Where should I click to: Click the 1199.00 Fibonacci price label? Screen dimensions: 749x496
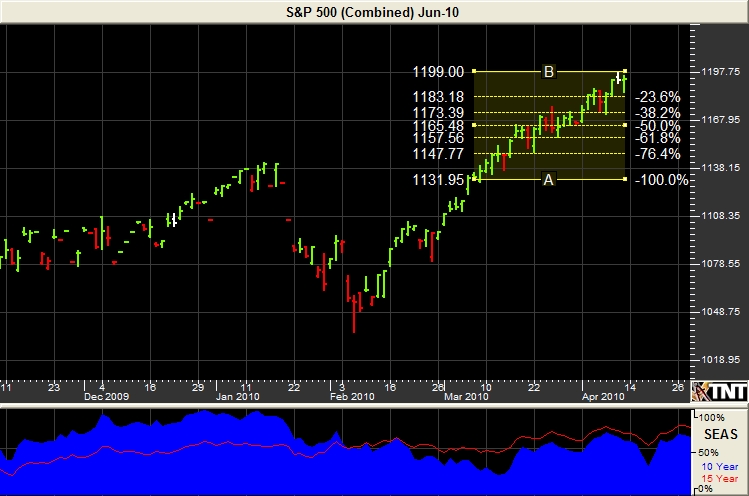tap(438, 72)
